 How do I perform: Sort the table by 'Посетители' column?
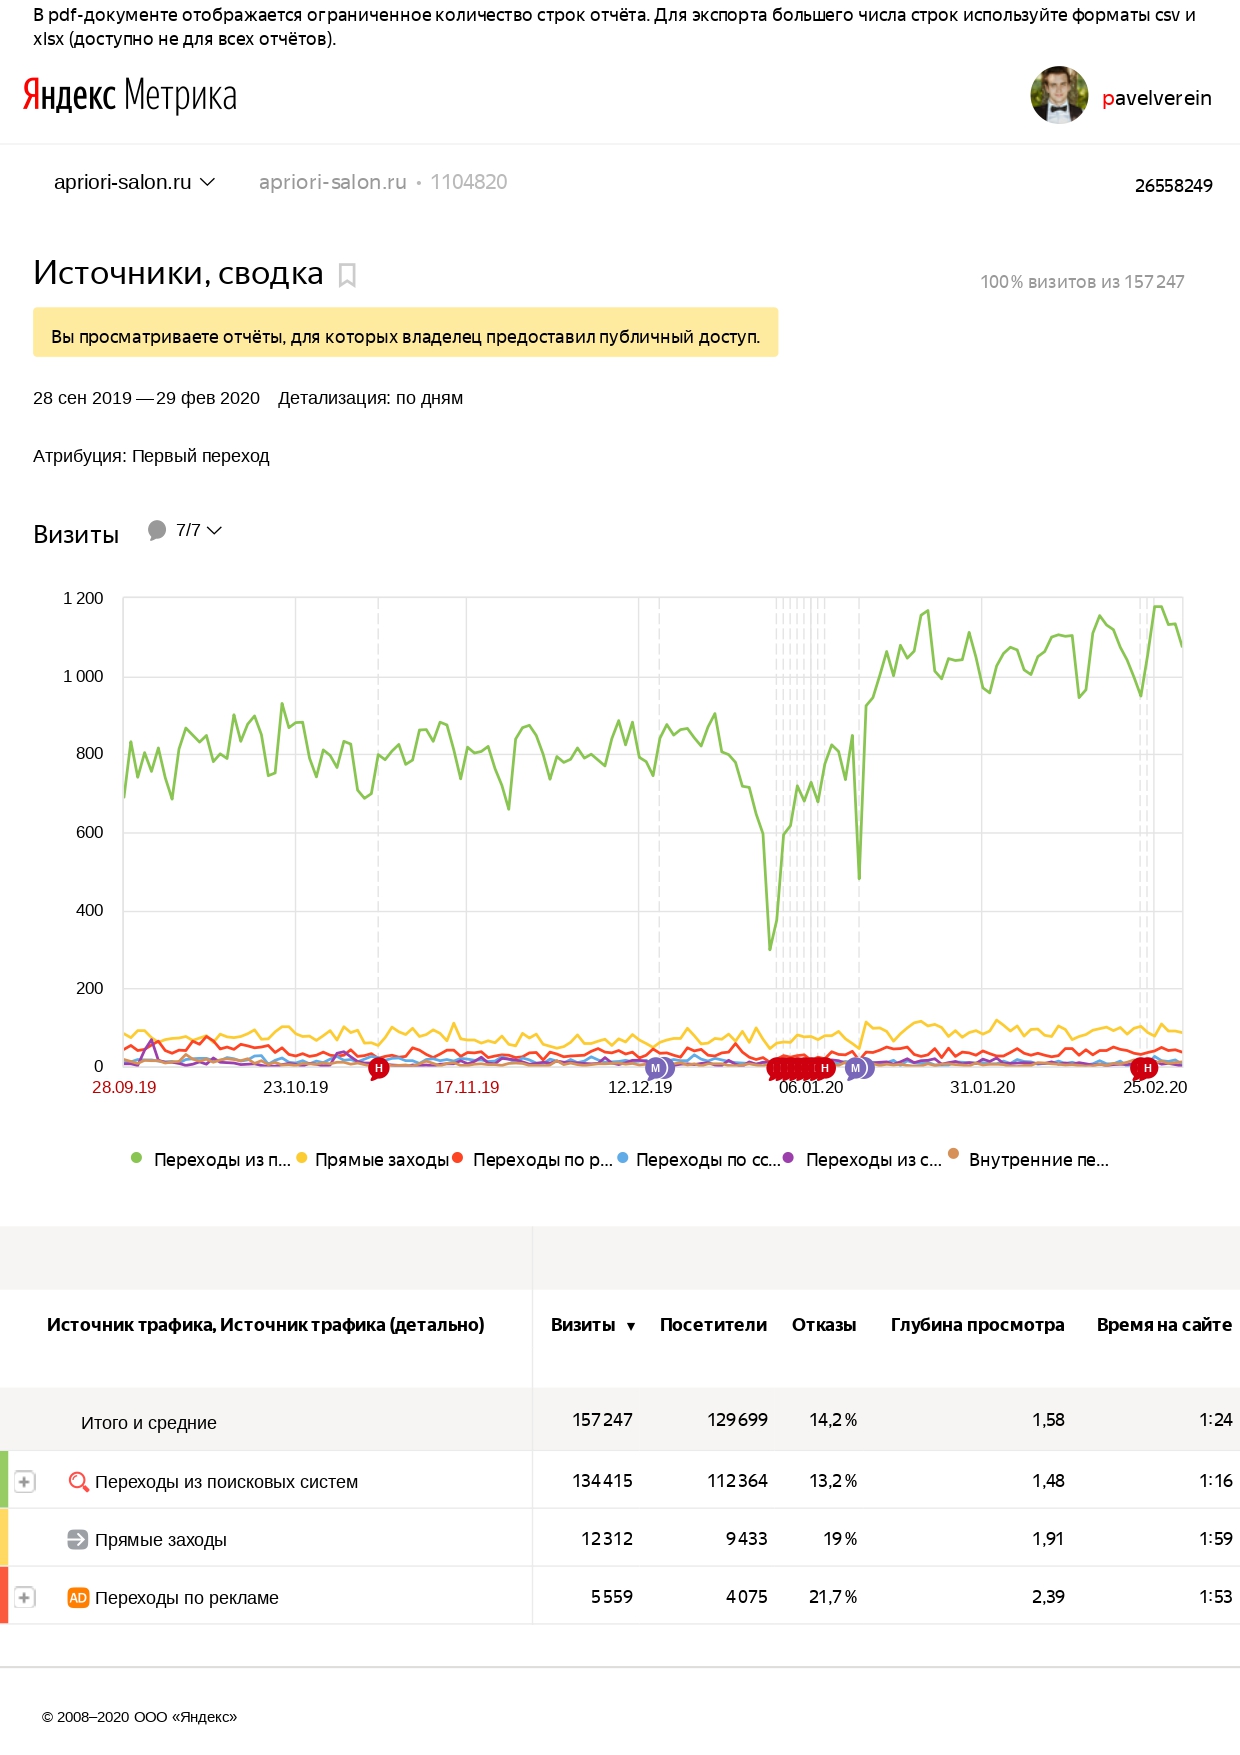click(x=713, y=1325)
